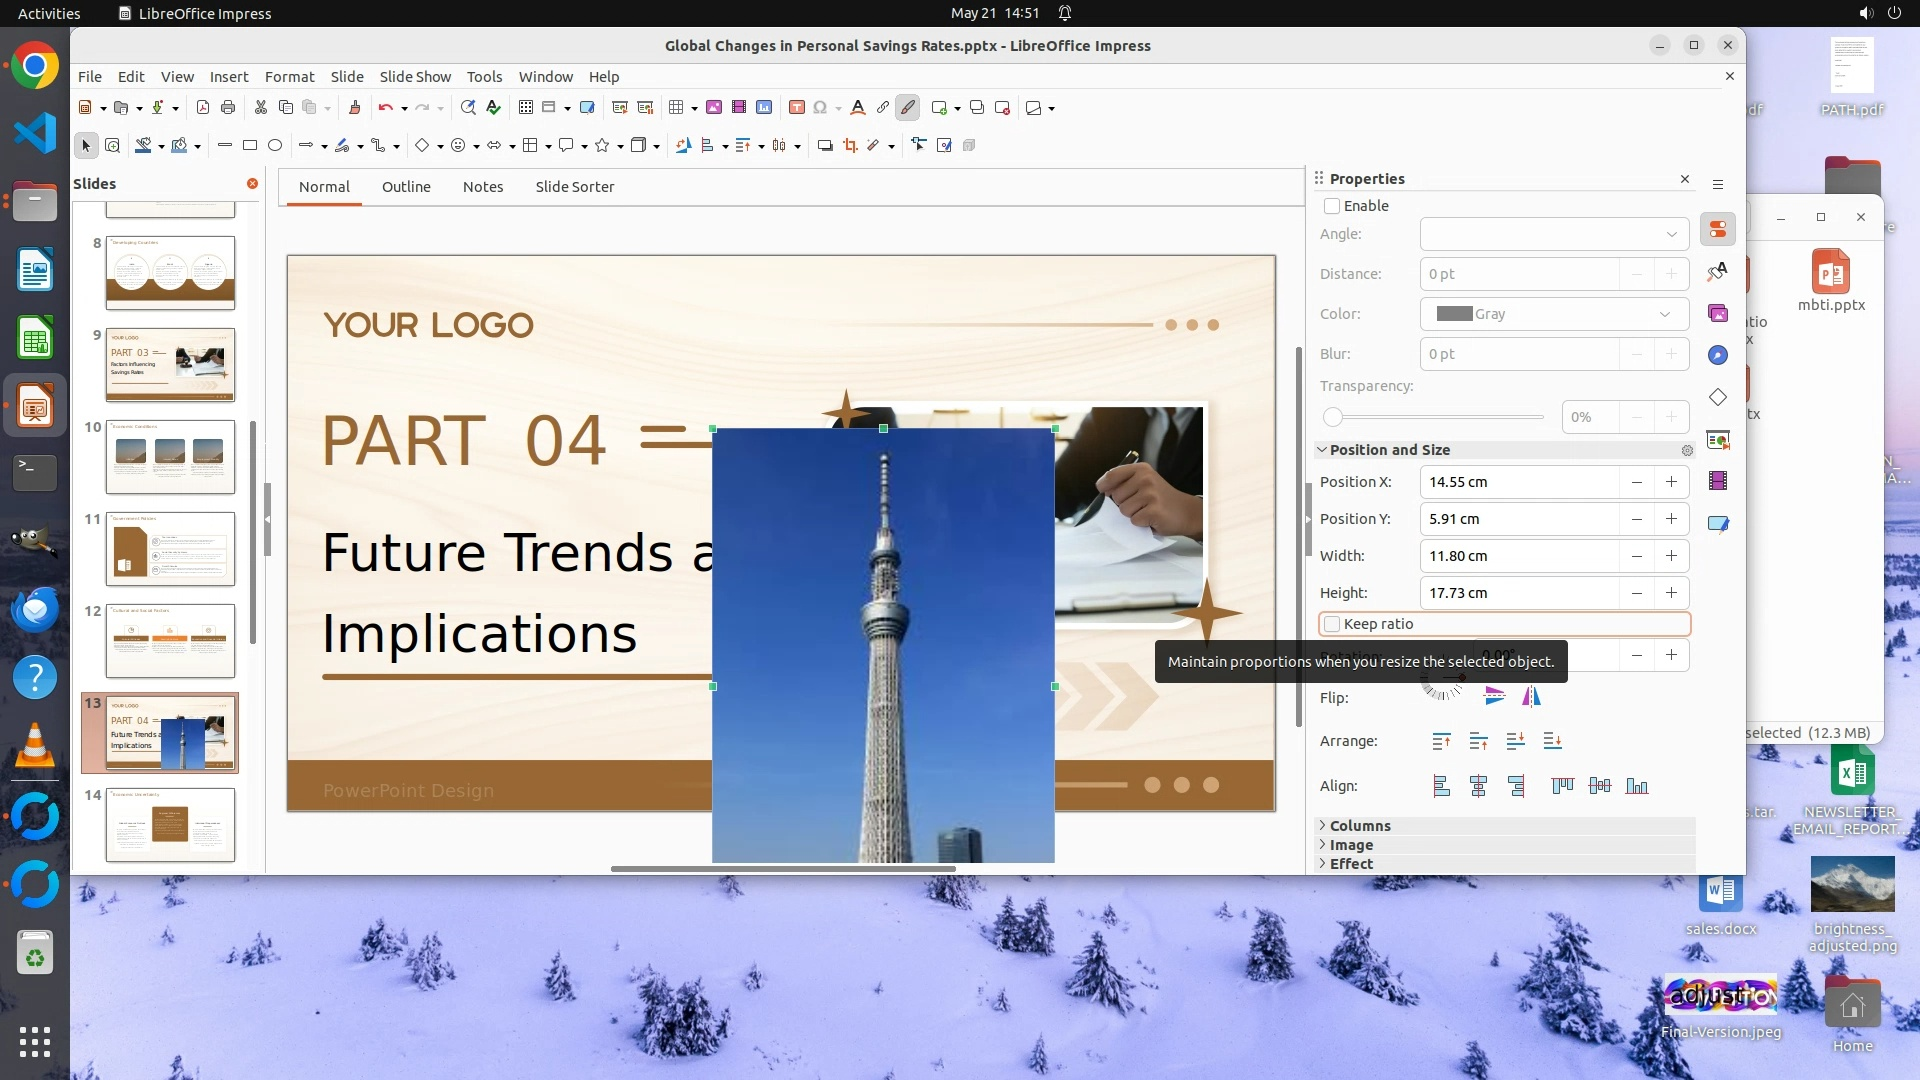
Task: Select the Ellipse drawing tool
Action: (x=275, y=146)
